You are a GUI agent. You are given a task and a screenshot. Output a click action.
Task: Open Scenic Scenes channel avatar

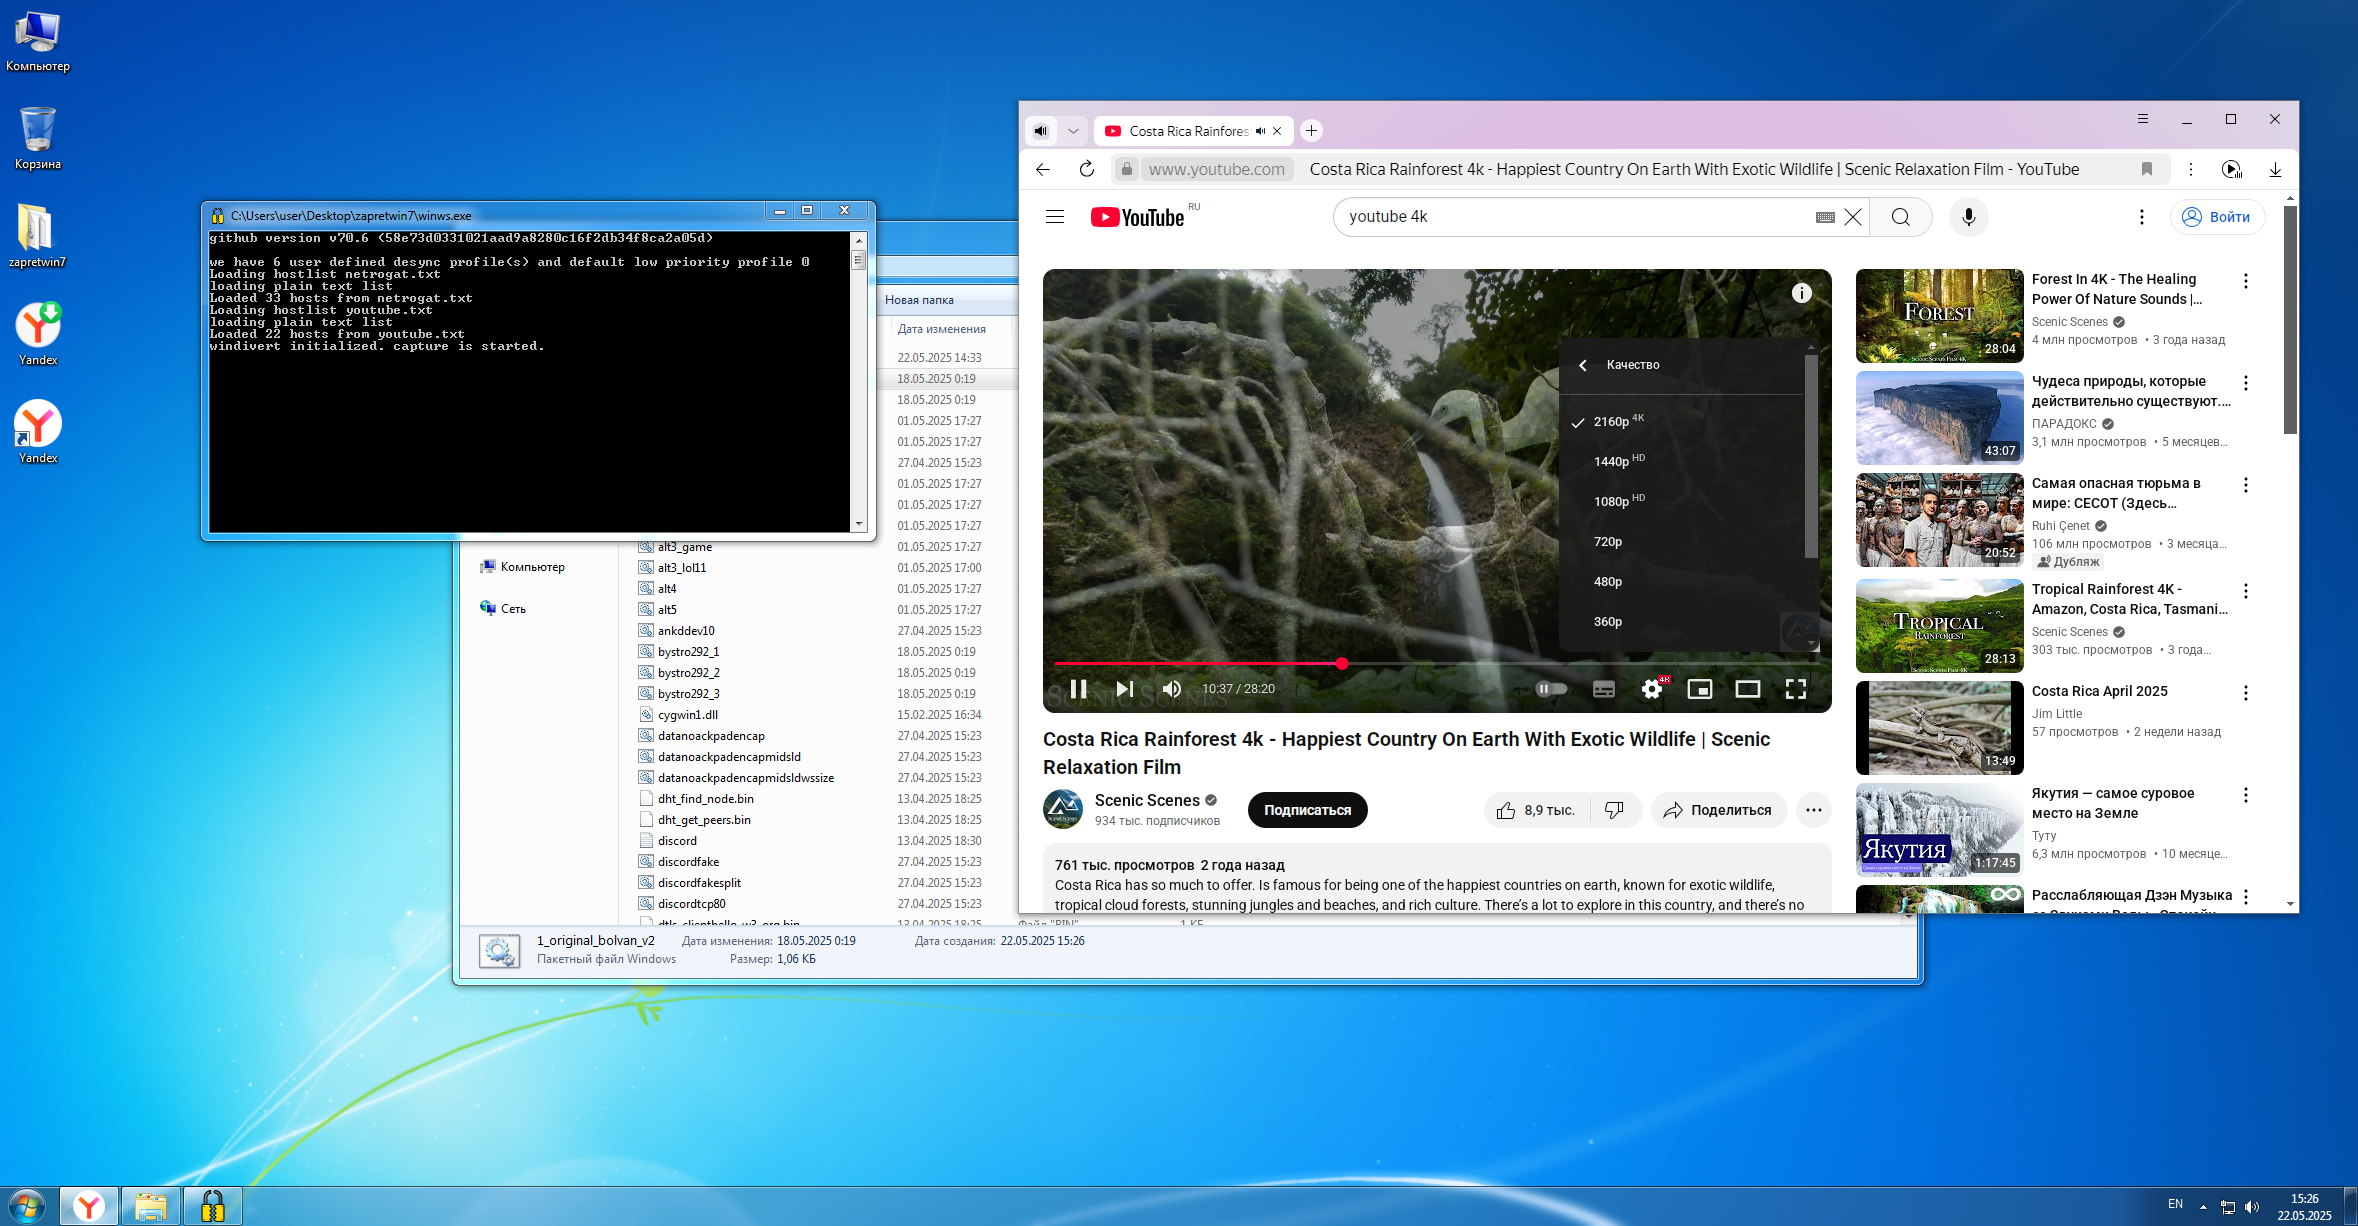point(1062,810)
